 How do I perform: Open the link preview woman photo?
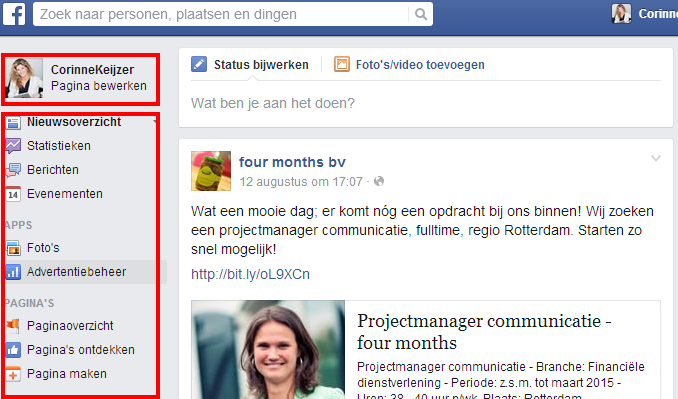click(268, 350)
